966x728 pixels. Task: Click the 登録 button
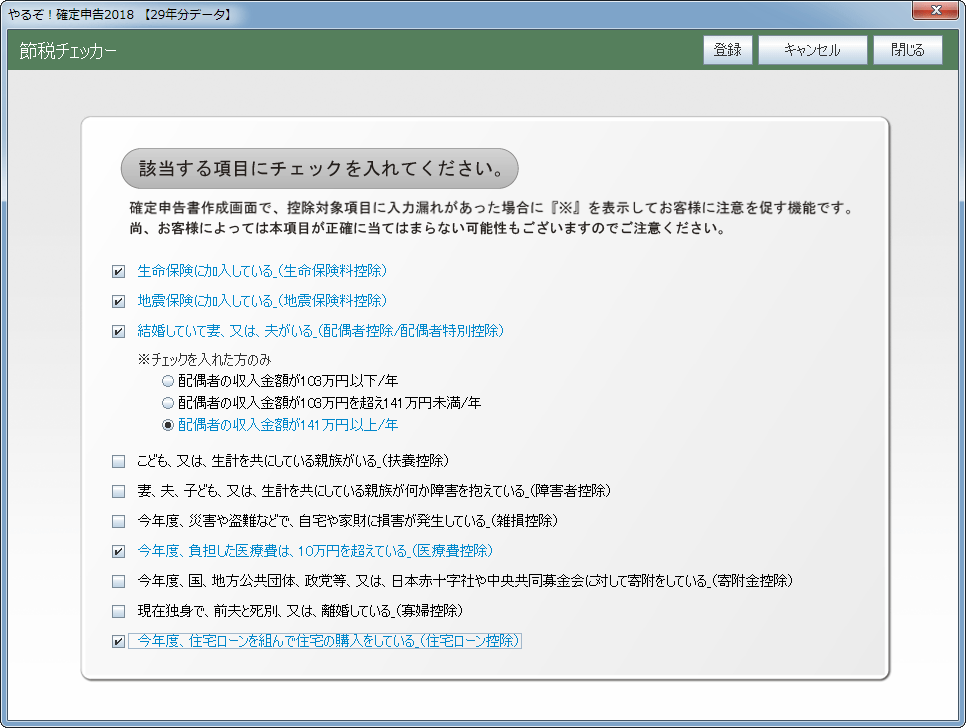coord(728,50)
